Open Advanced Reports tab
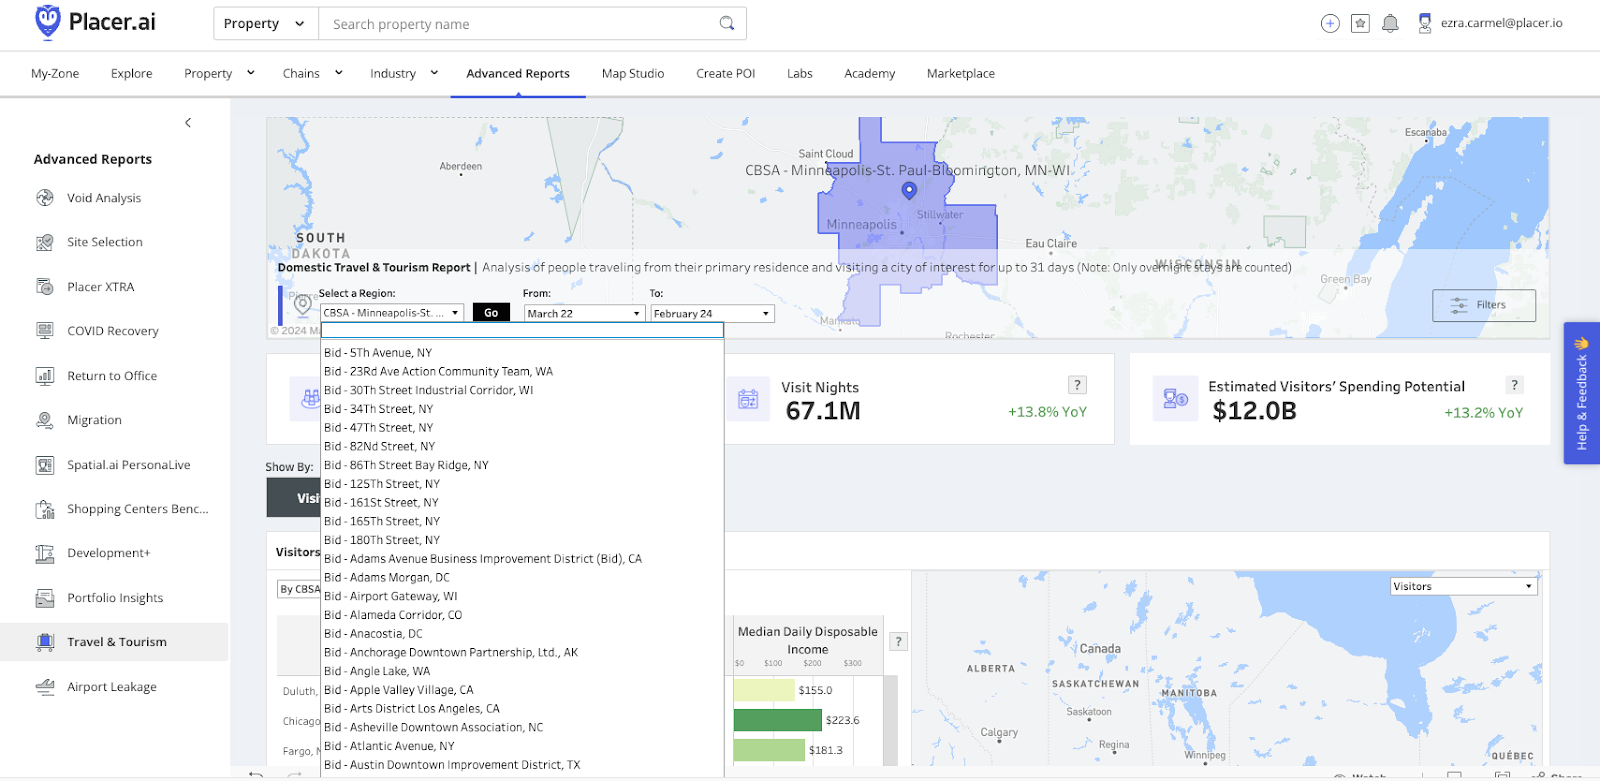 click(x=518, y=73)
